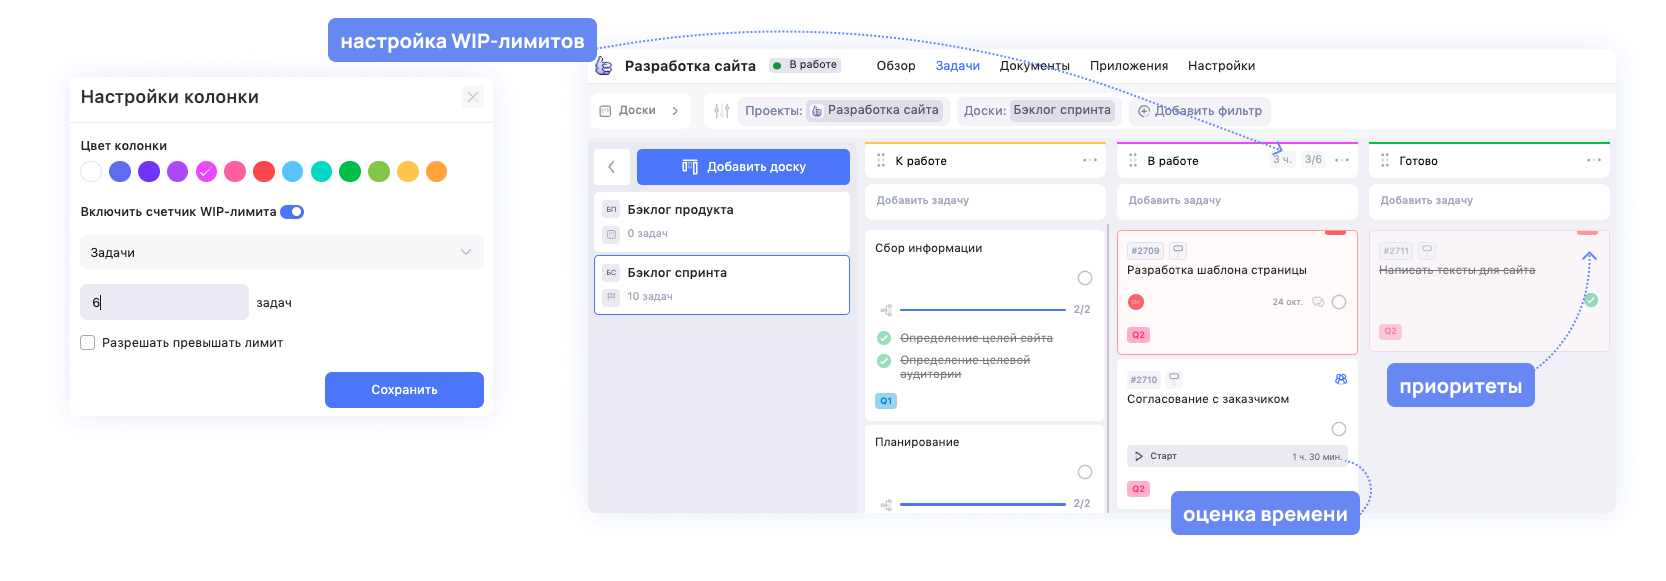Viewport: 1666px width, 581px height.
Task: Choose the blue column color swatch
Action: pyautogui.click(x=120, y=172)
